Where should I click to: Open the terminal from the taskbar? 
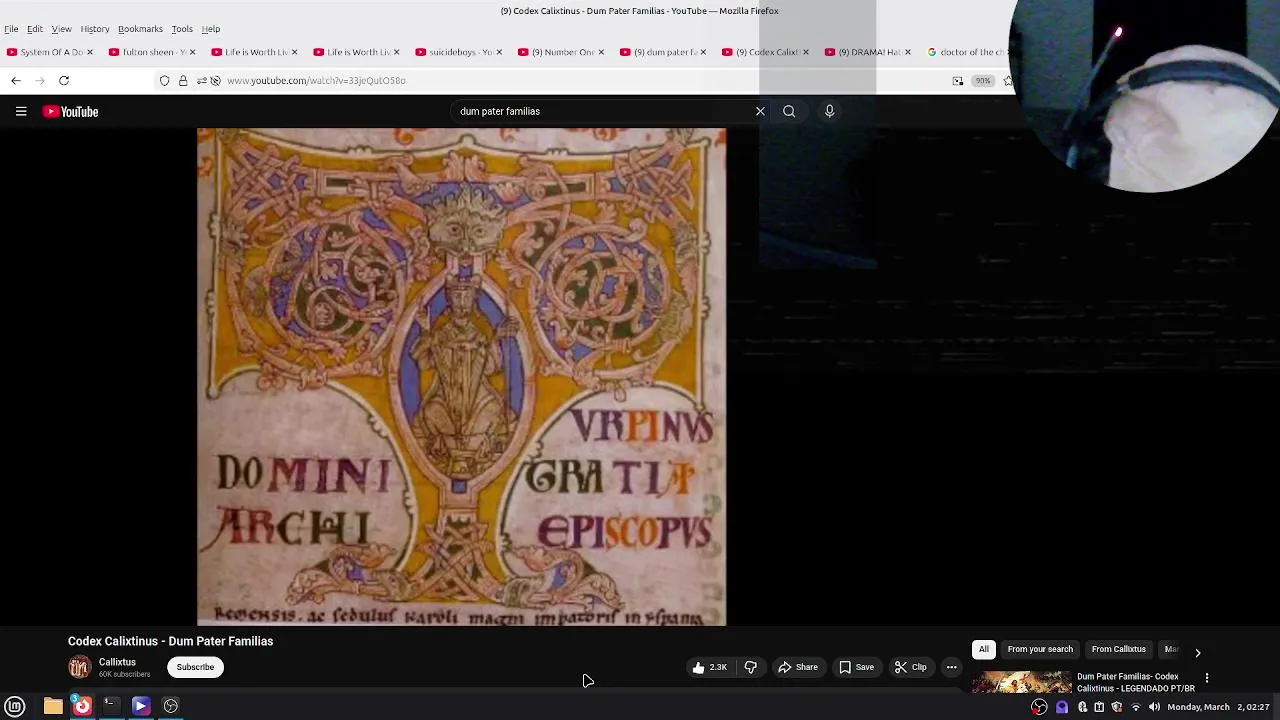(111, 706)
